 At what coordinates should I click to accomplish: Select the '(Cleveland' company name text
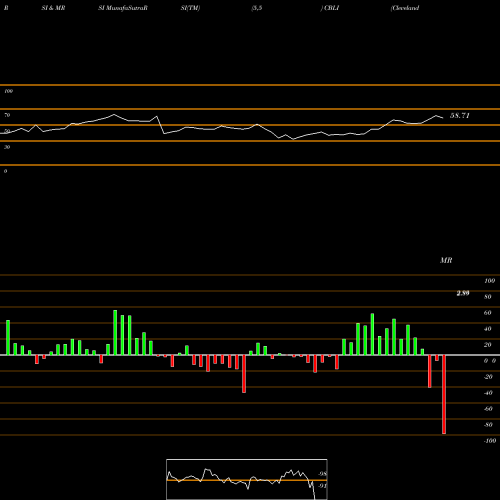(405, 8)
